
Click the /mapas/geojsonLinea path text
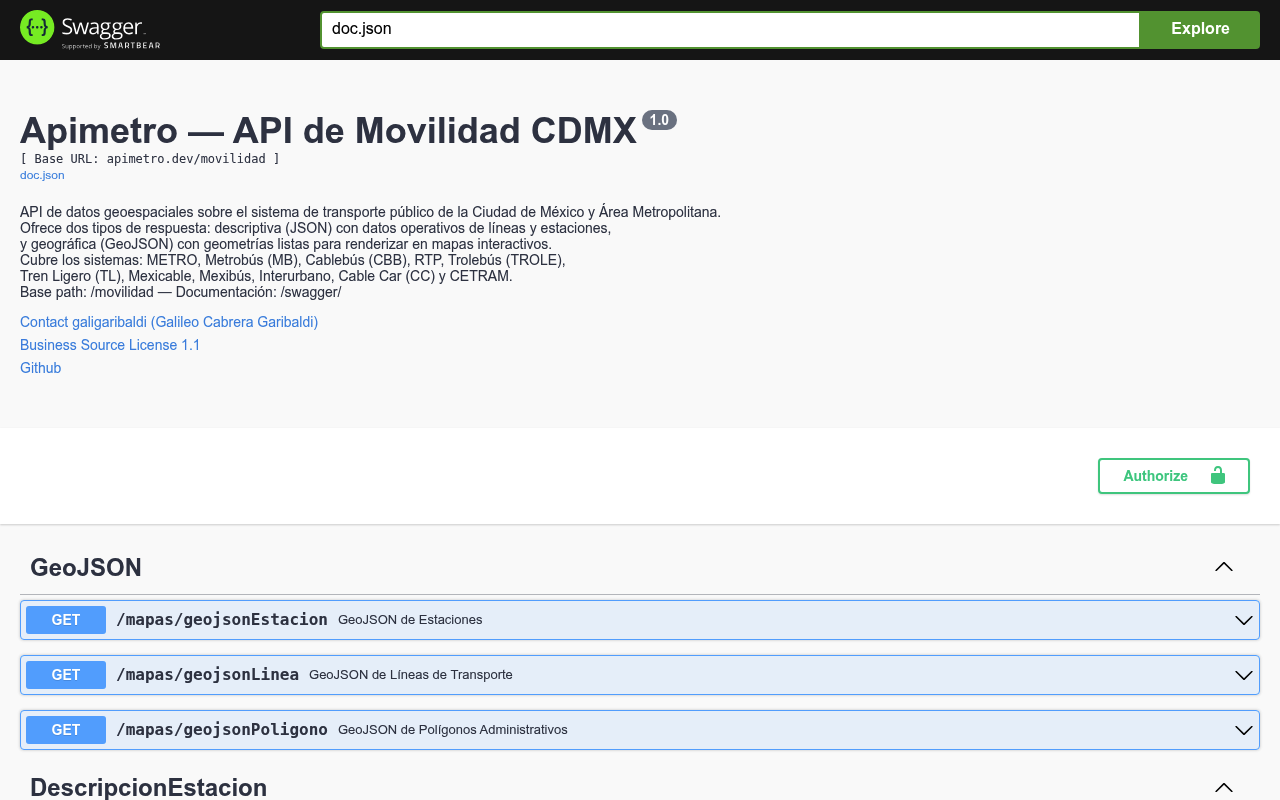point(207,674)
